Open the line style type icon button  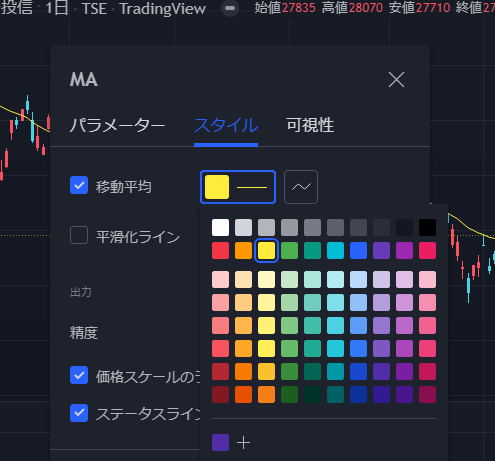pos(301,187)
